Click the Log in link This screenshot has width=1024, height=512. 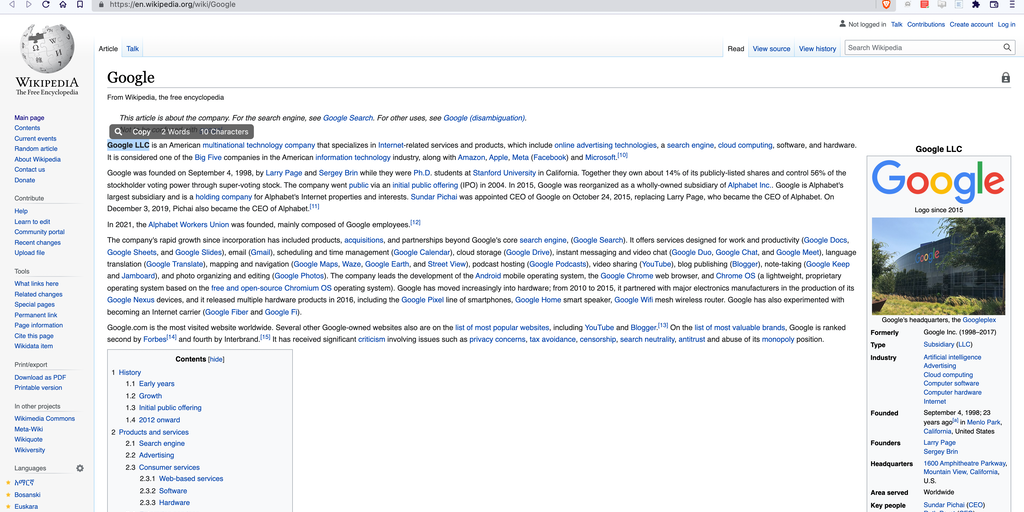click(x=1007, y=24)
